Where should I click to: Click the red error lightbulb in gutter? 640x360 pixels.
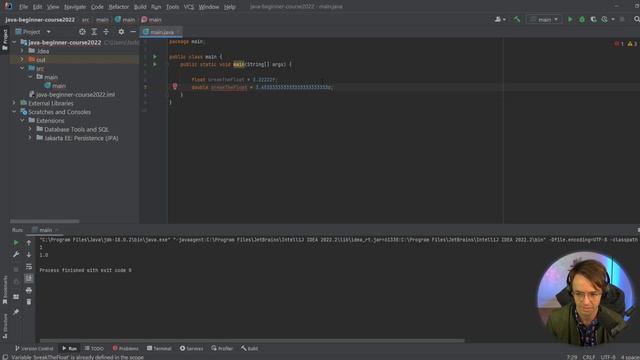(175, 87)
